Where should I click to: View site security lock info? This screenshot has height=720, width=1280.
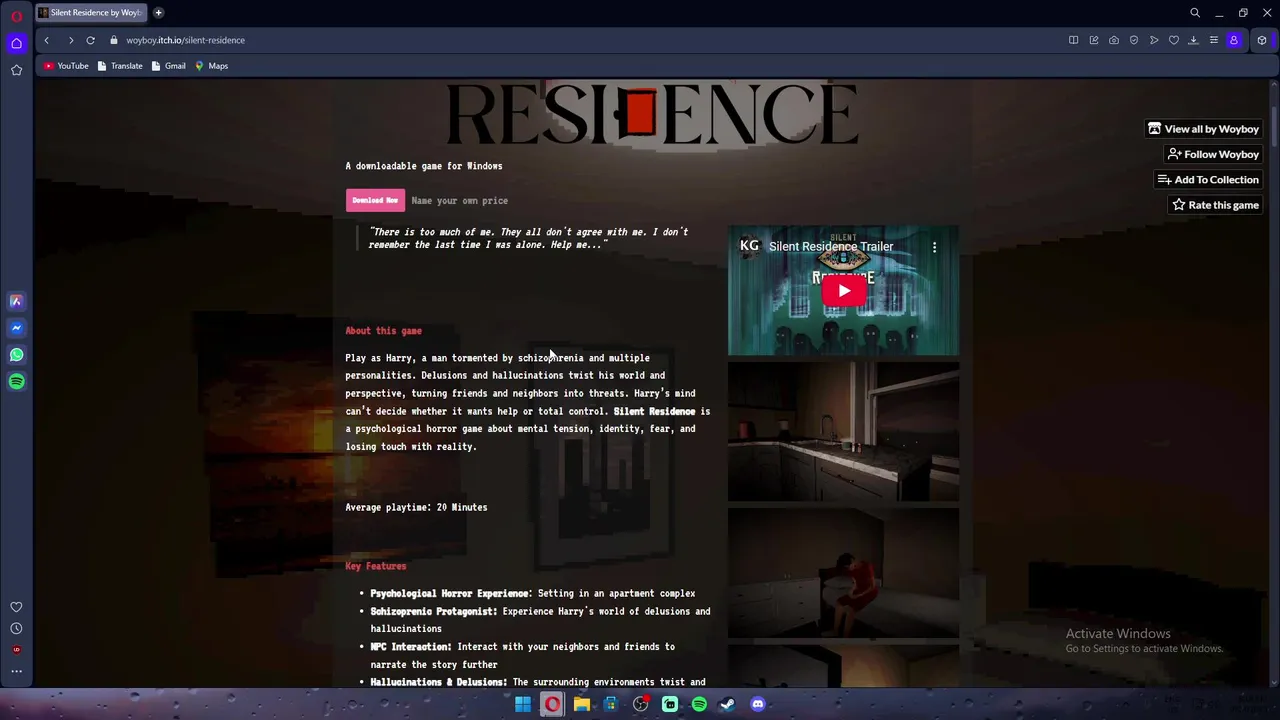click(114, 40)
